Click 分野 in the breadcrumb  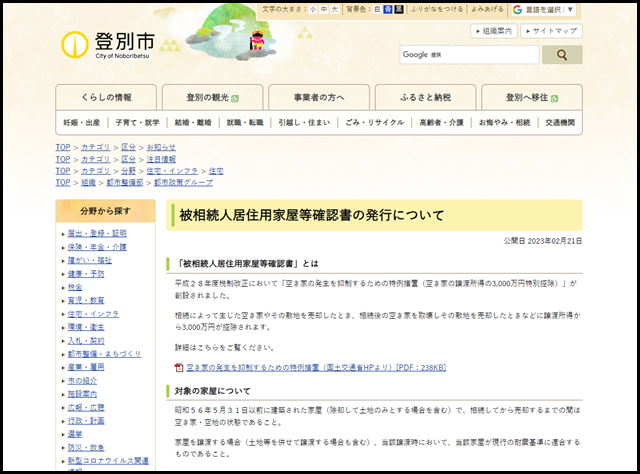pos(128,171)
